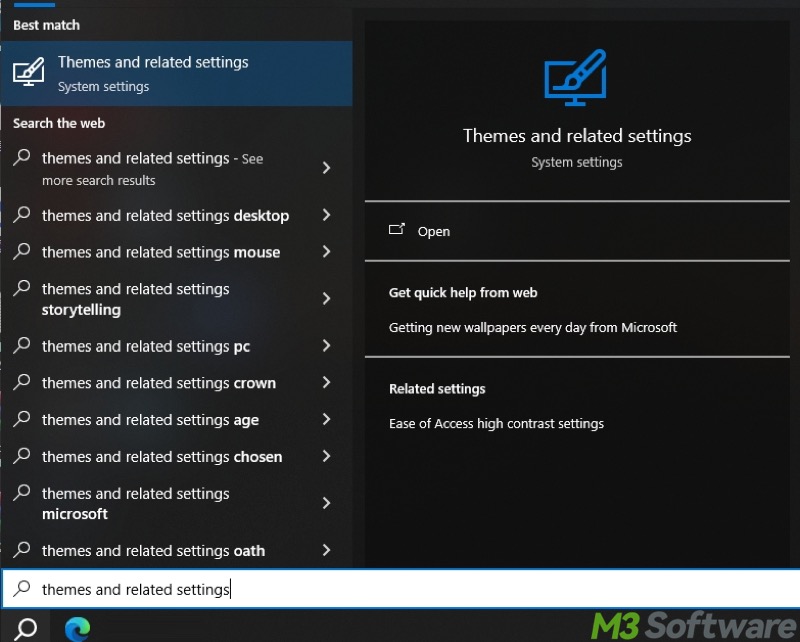Open Themes and related settings best match
Screen dimensions: 800x642
(177, 73)
